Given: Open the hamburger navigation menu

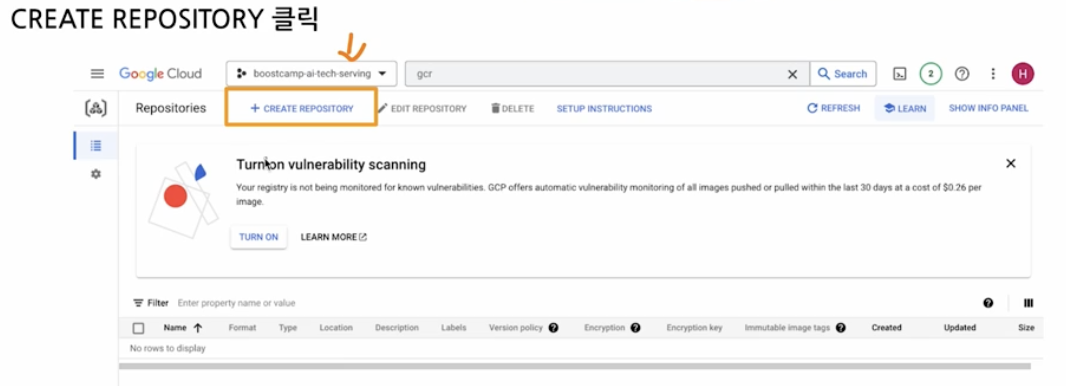Looking at the screenshot, I should [97, 74].
